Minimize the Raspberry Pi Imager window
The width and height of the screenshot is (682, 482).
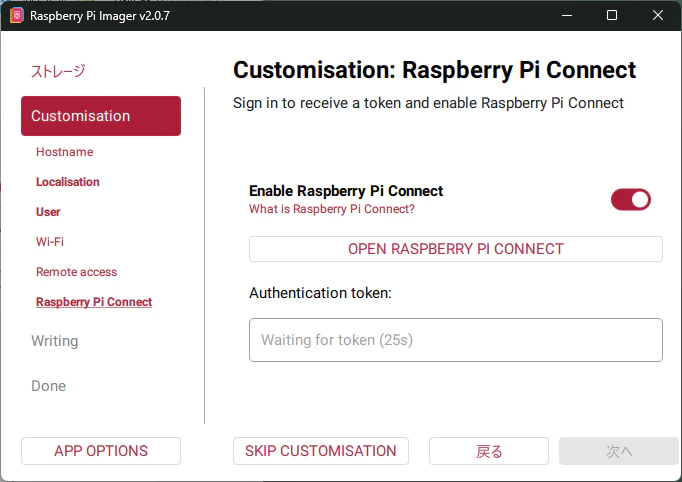pos(567,15)
